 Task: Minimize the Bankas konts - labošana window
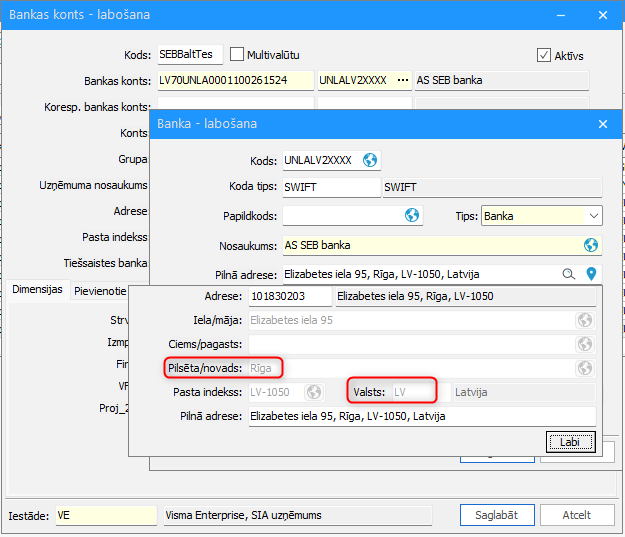561,15
